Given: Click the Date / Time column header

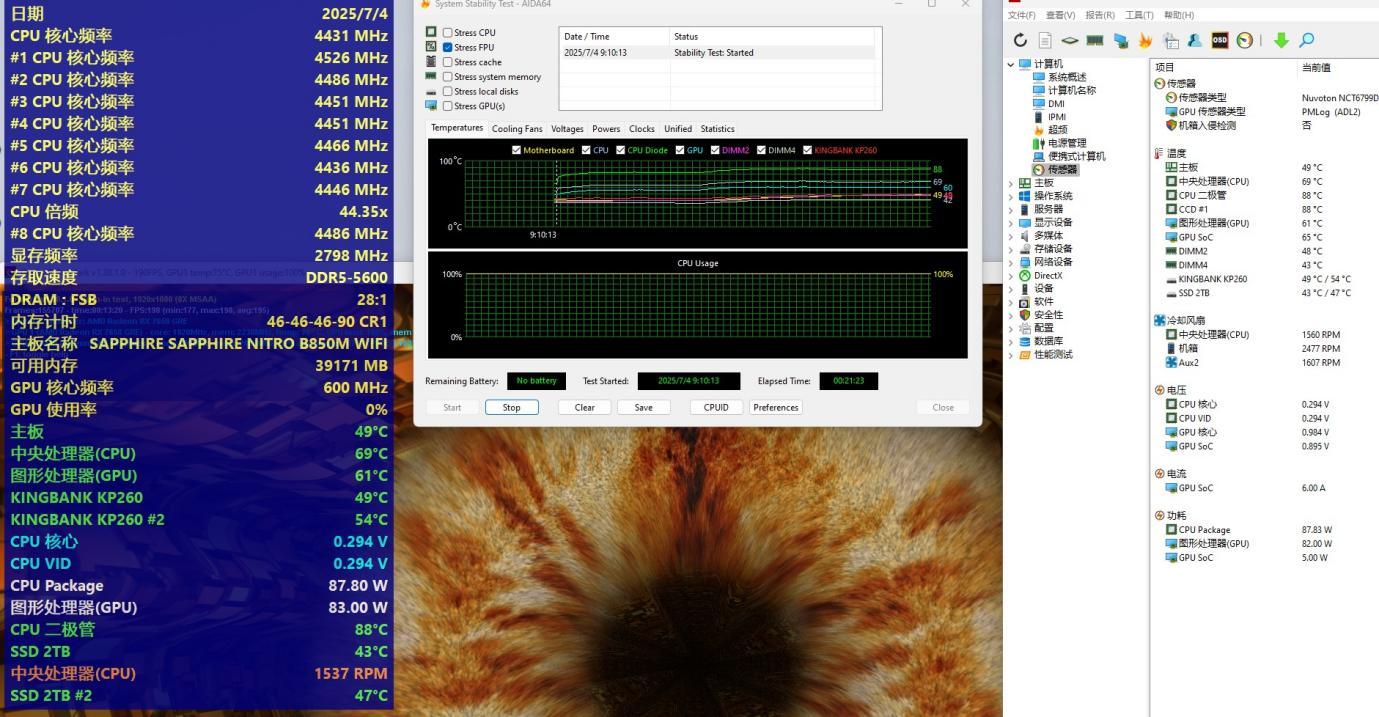Looking at the screenshot, I should point(587,37).
